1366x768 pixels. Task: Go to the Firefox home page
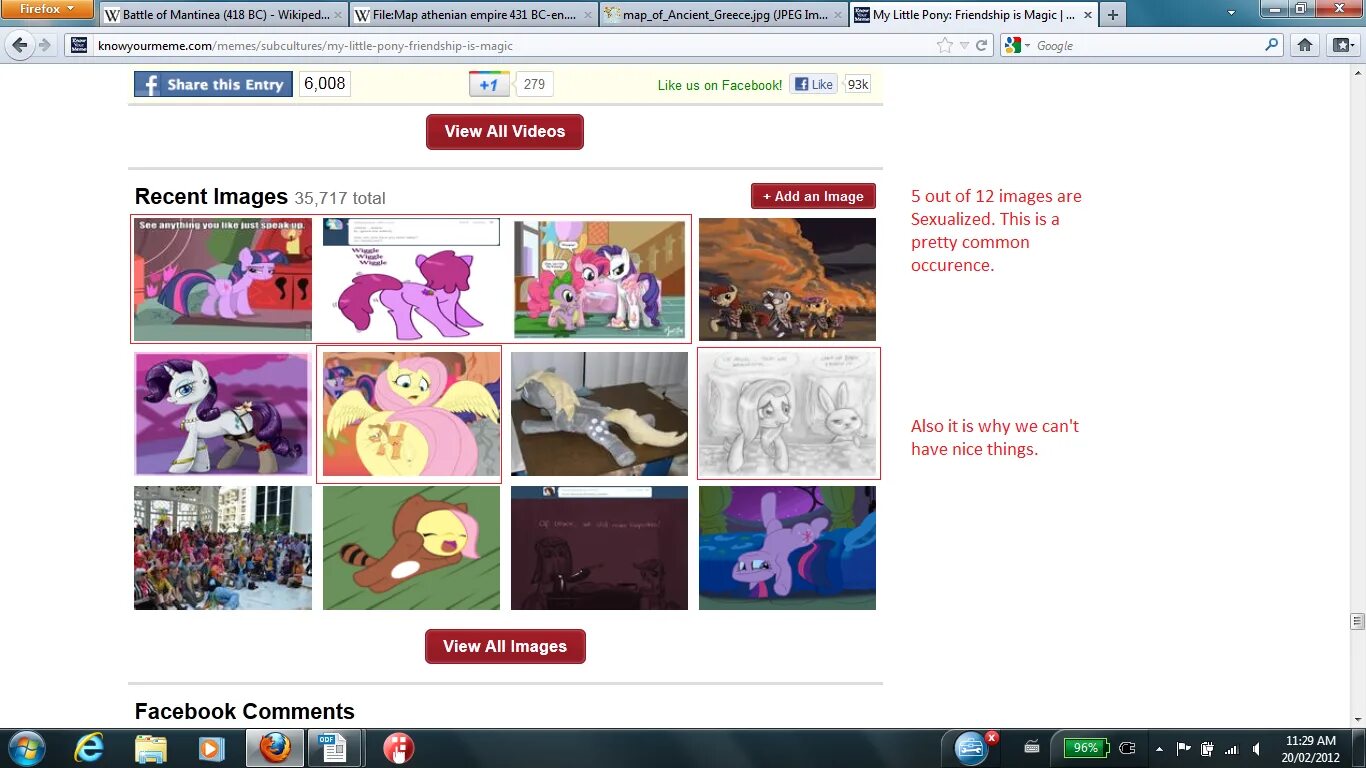click(x=1304, y=45)
